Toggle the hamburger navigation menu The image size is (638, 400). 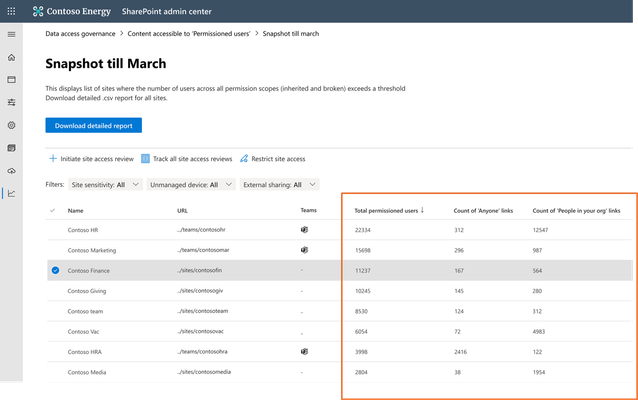(x=11, y=35)
